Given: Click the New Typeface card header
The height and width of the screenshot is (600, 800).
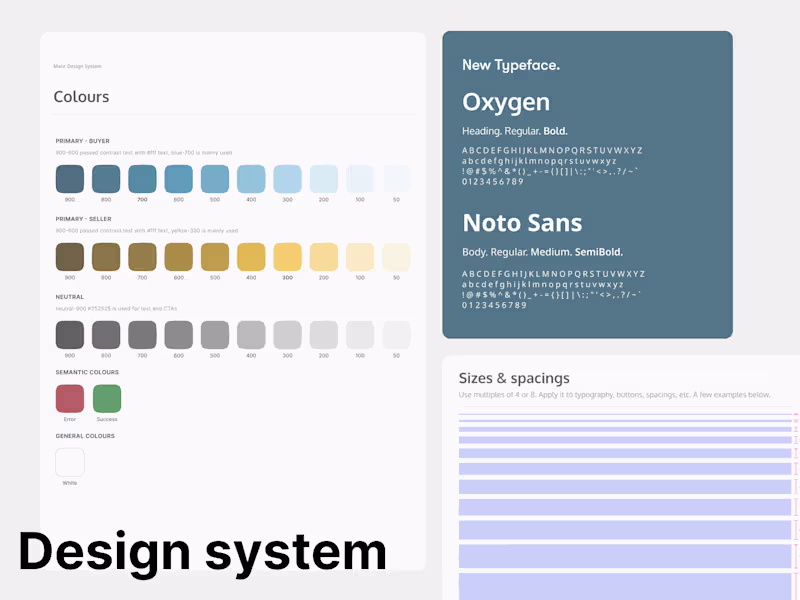Looking at the screenshot, I should (511, 65).
